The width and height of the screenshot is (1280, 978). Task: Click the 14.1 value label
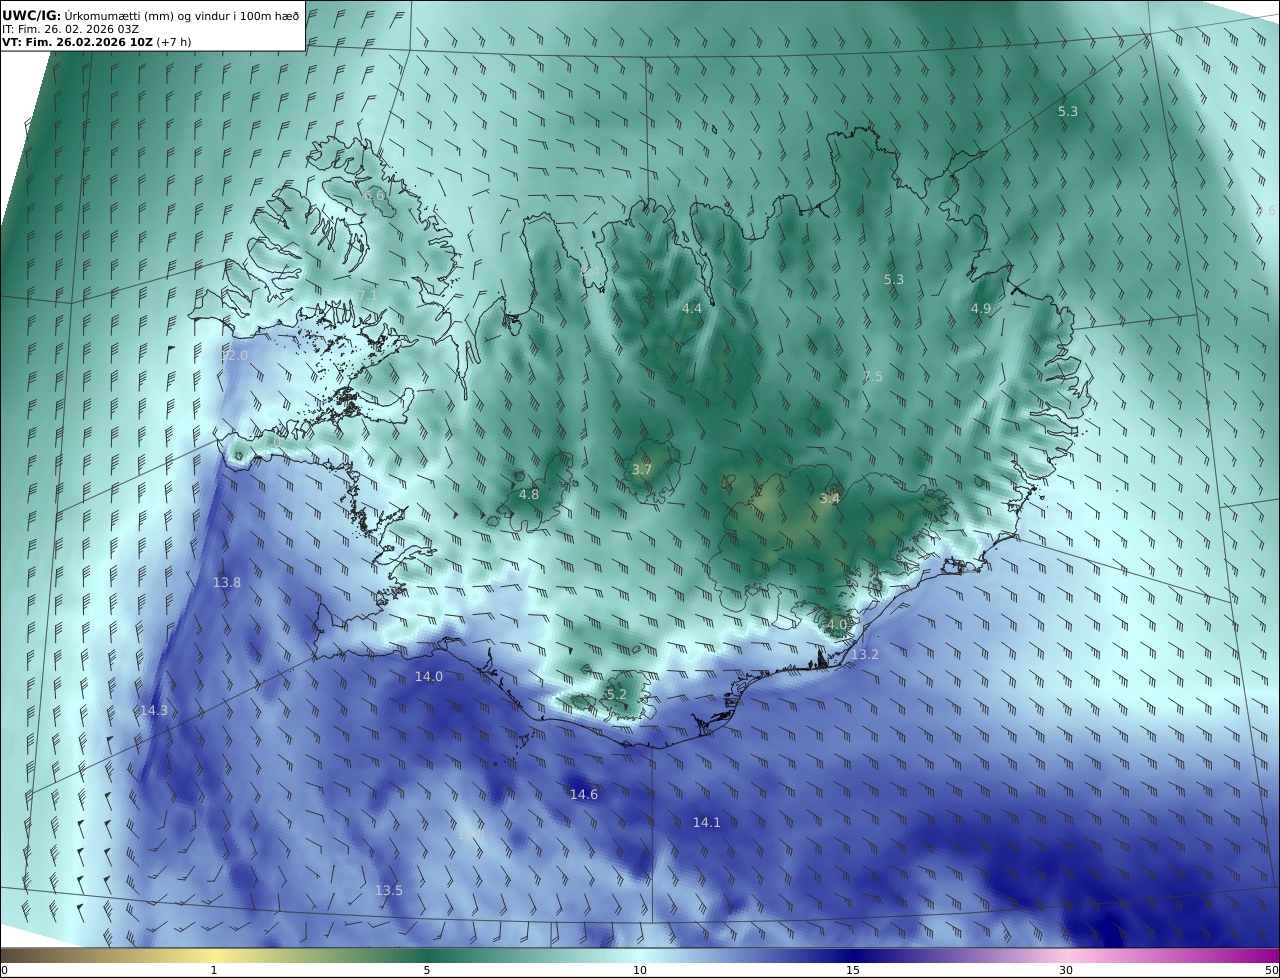point(707,823)
